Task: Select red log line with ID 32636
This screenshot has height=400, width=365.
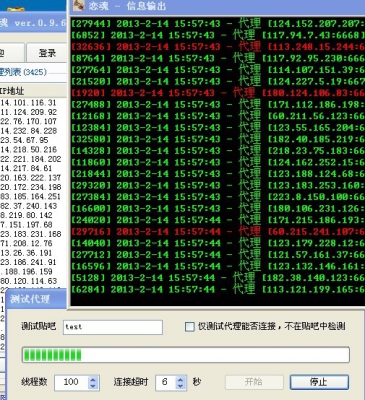Action: tap(218, 47)
